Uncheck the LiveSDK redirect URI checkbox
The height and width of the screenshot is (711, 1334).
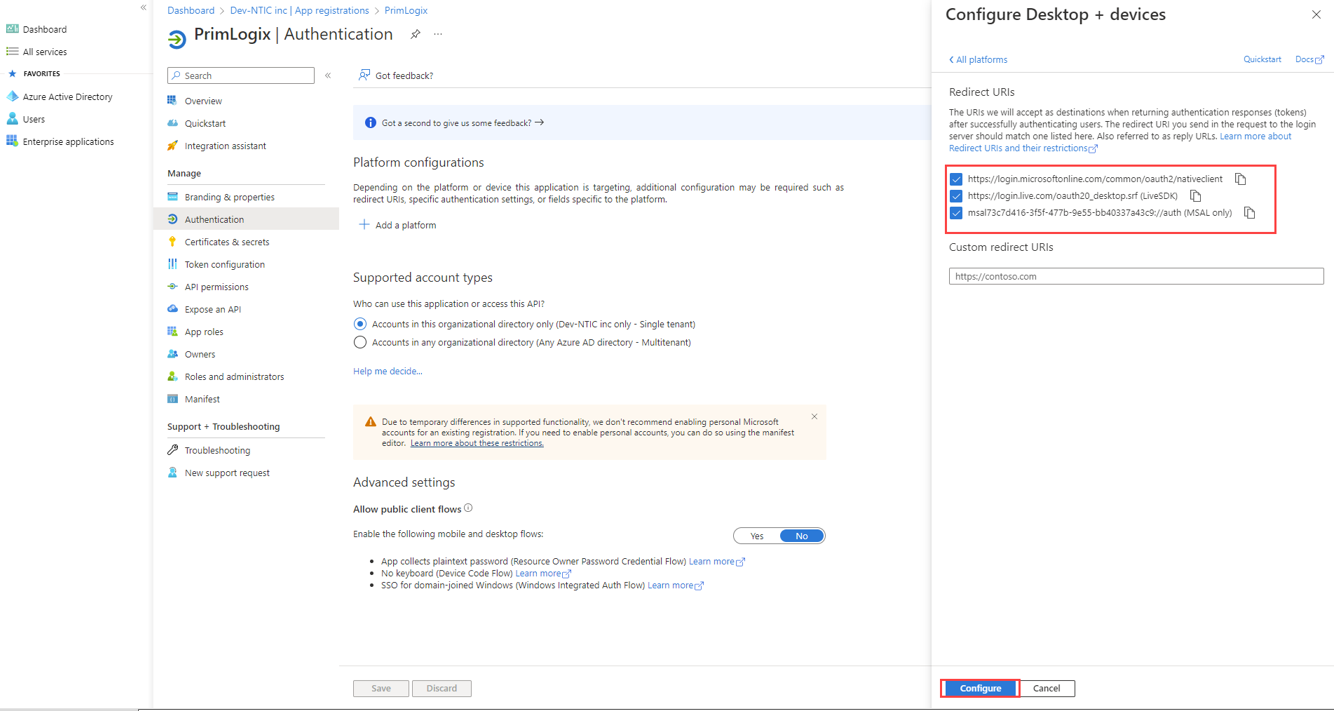coord(956,196)
